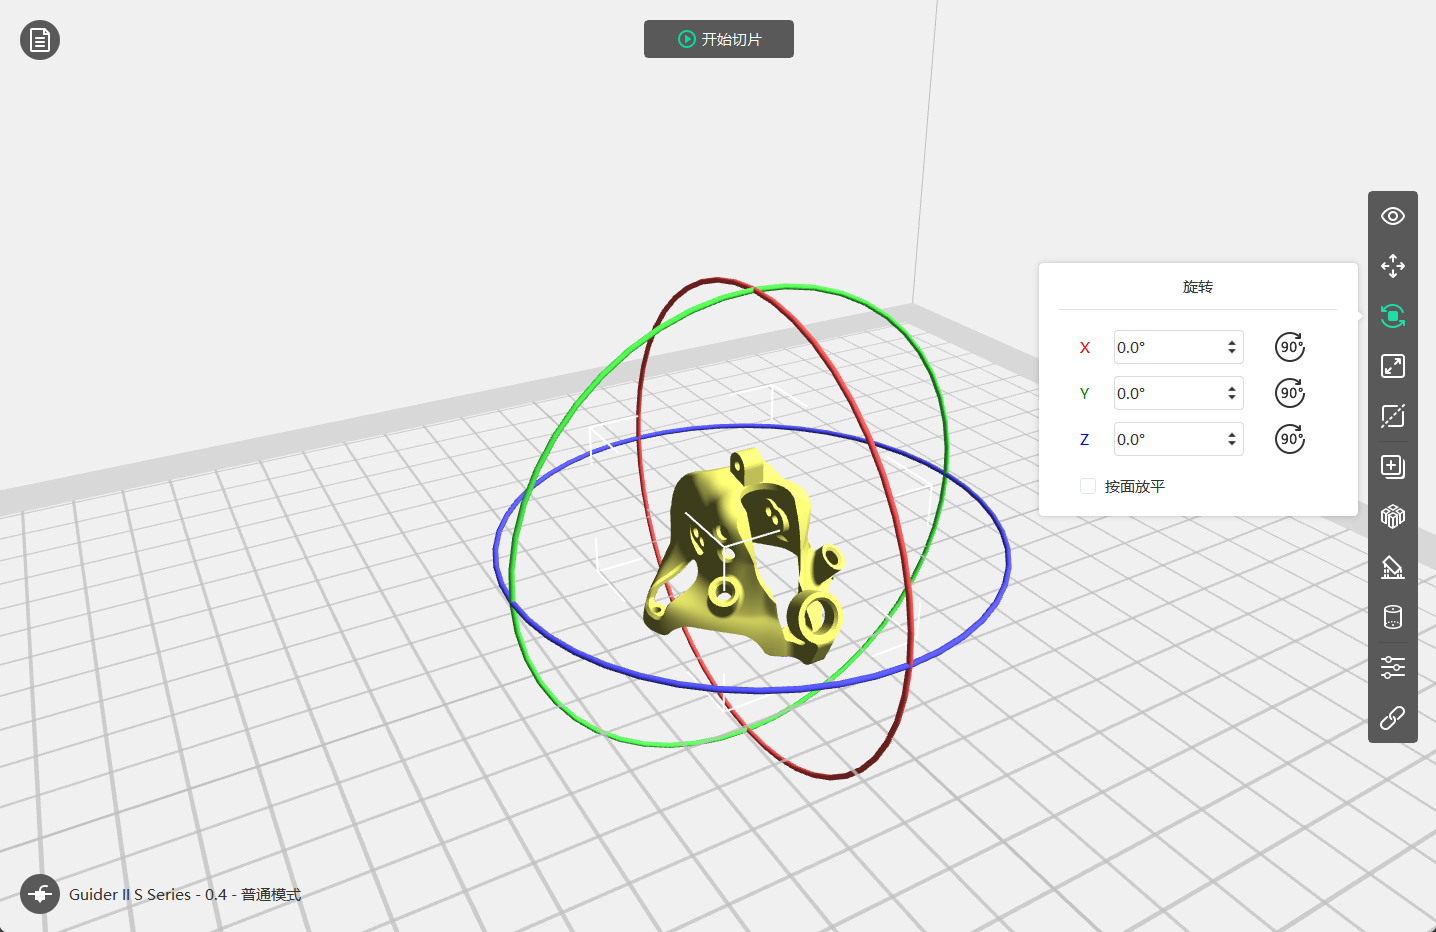Open the file menu document icon
The height and width of the screenshot is (932, 1436).
coord(40,40)
